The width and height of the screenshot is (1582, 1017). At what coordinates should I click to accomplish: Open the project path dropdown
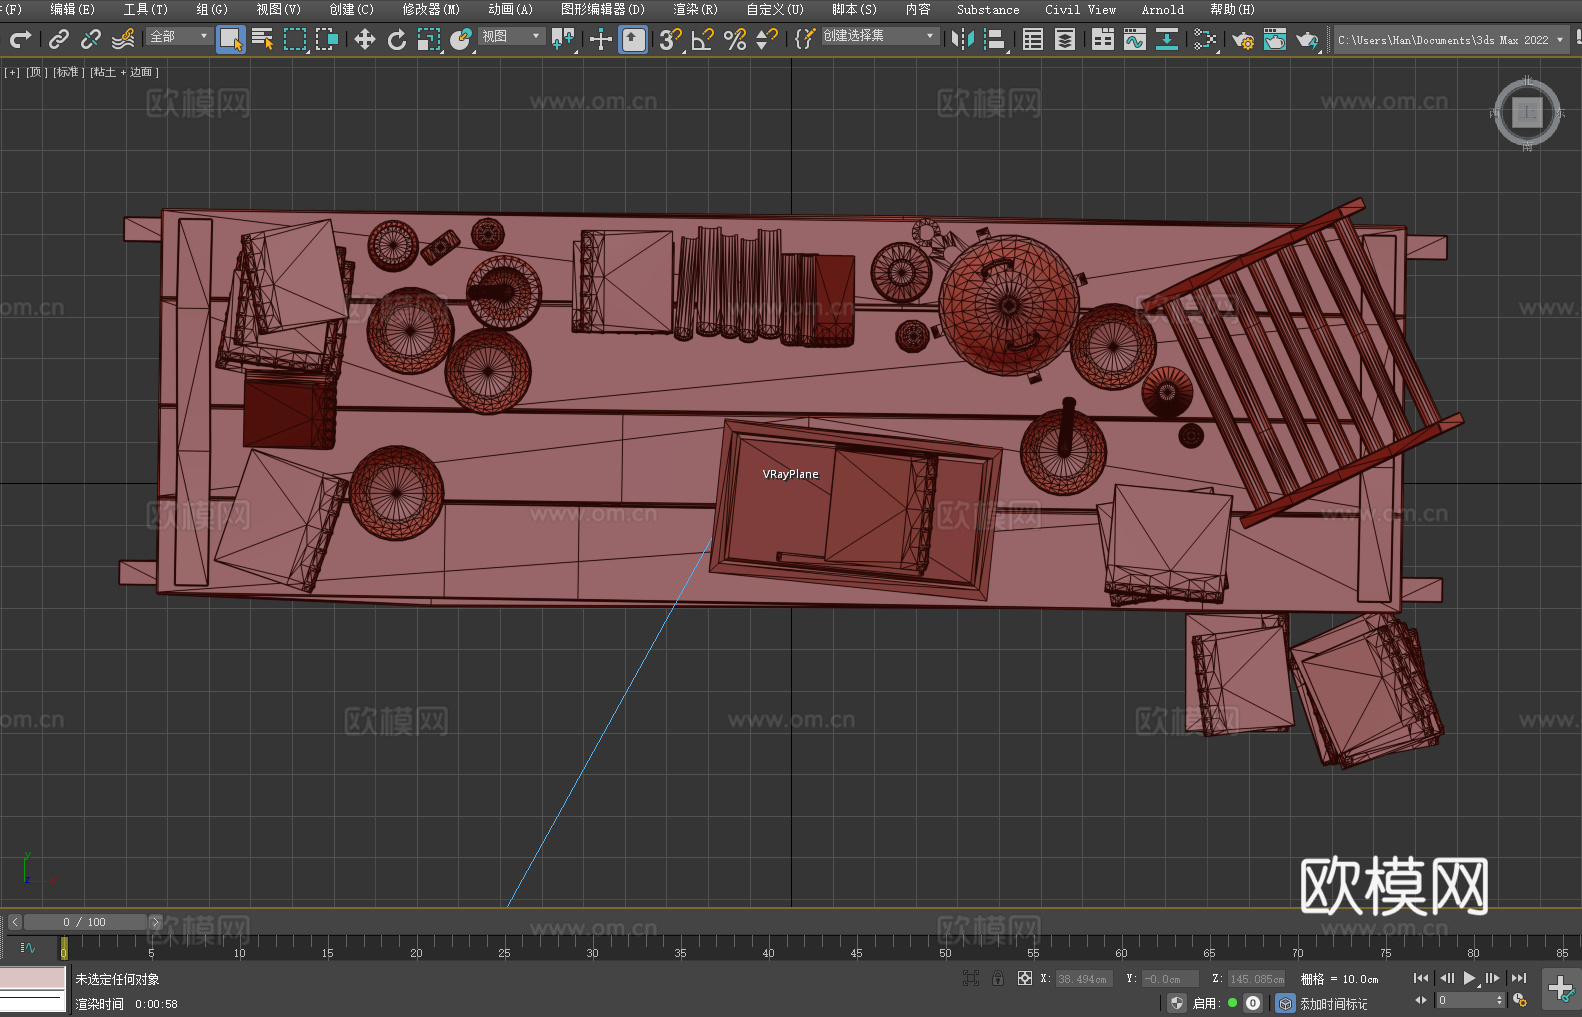[1450, 40]
